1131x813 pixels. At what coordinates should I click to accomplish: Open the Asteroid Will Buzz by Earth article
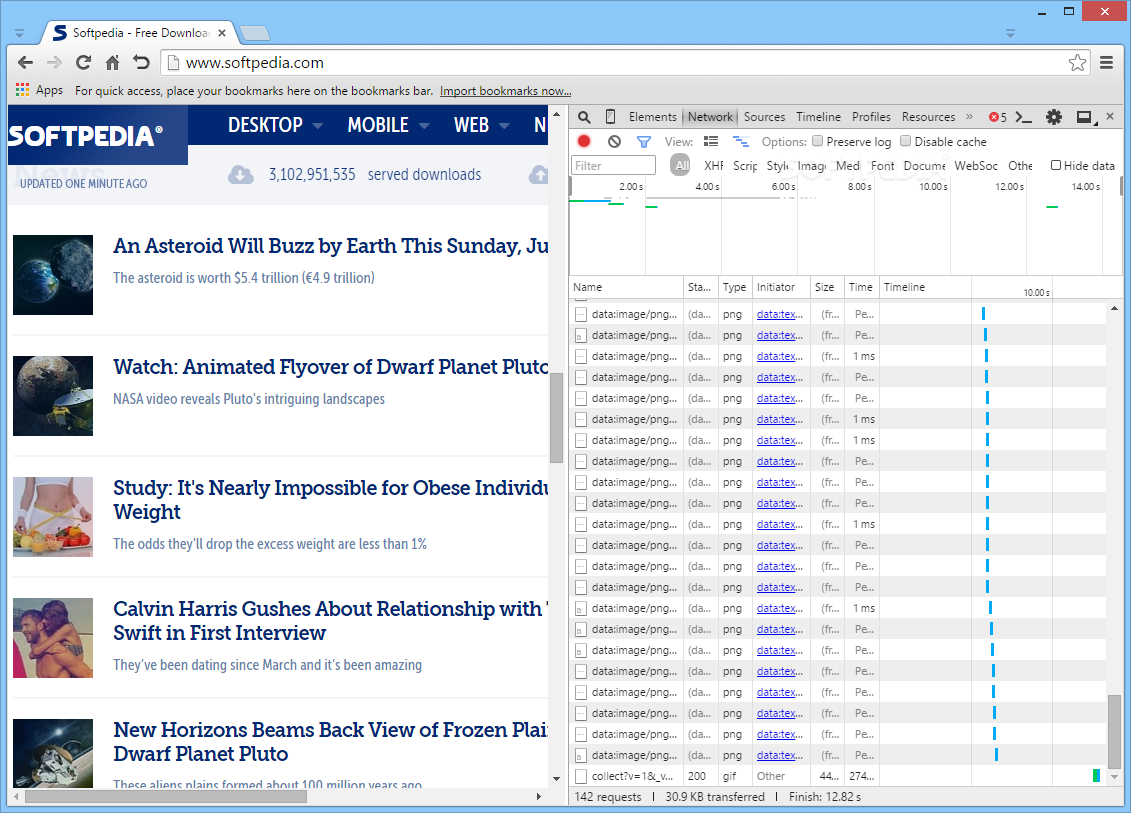[330, 246]
